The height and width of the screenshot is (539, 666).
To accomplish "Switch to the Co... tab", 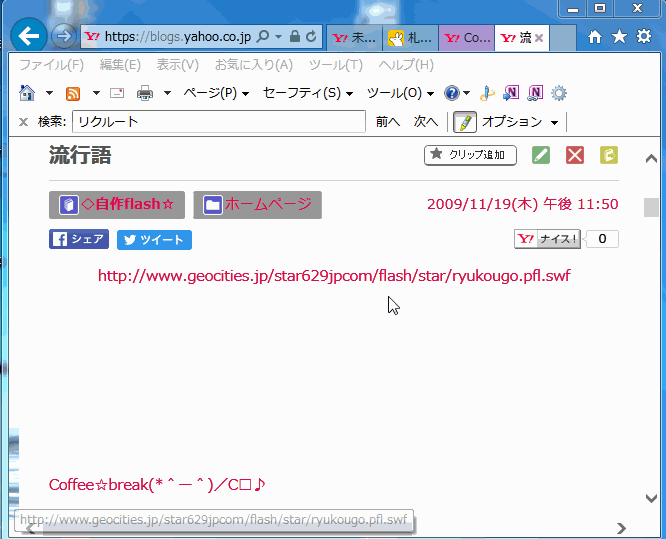I will pos(466,38).
